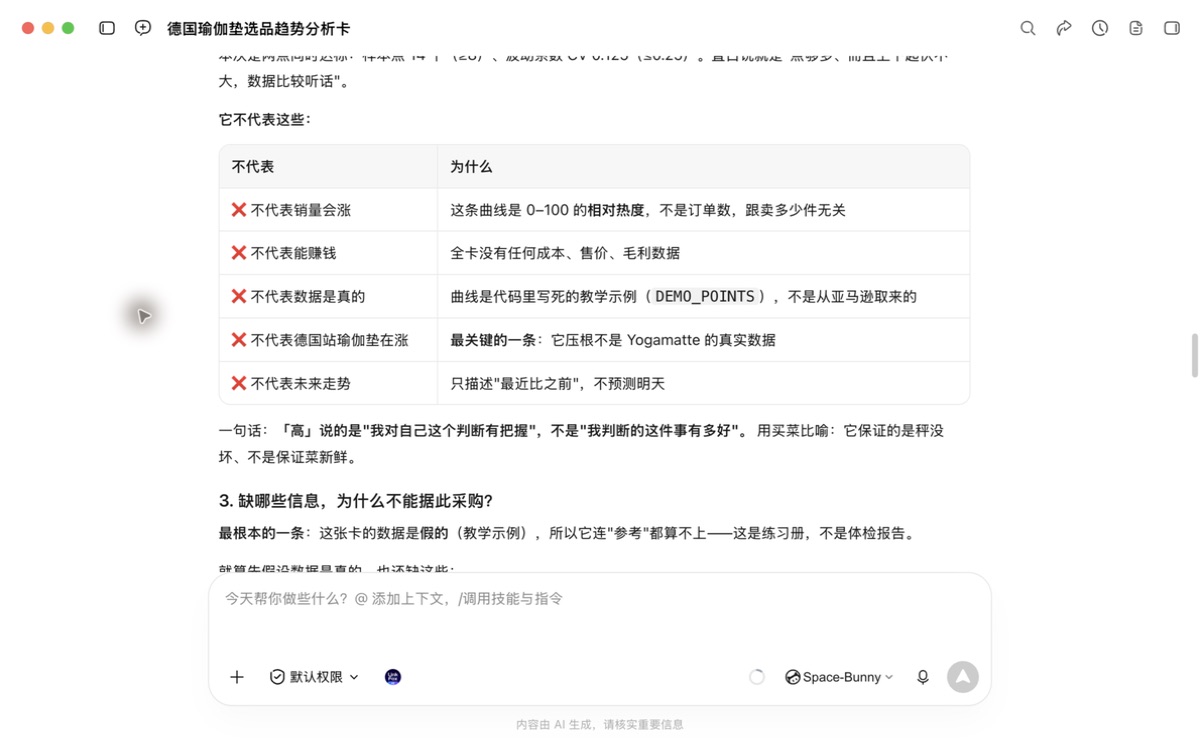Screen dimensions: 1200x742
Task: Click the 不代表 table header cell
Action: coord(328,167)
